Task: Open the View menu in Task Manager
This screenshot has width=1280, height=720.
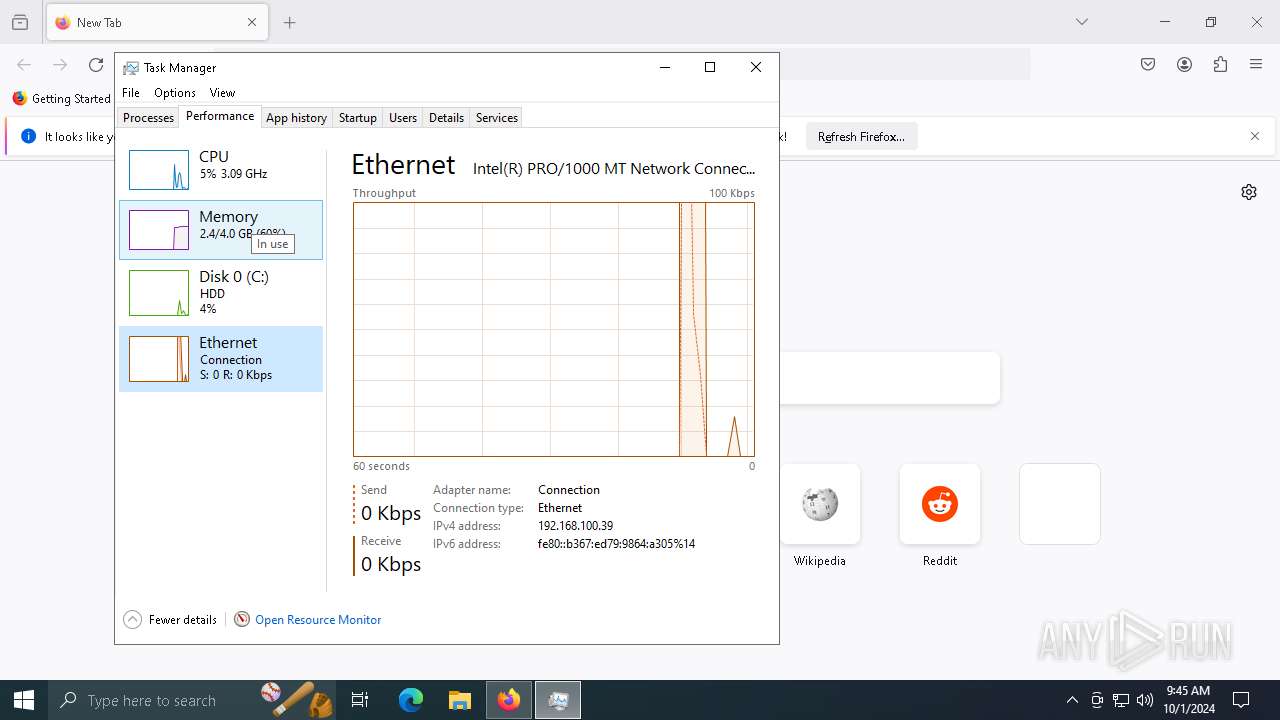Action: click(x=222, y=93)
